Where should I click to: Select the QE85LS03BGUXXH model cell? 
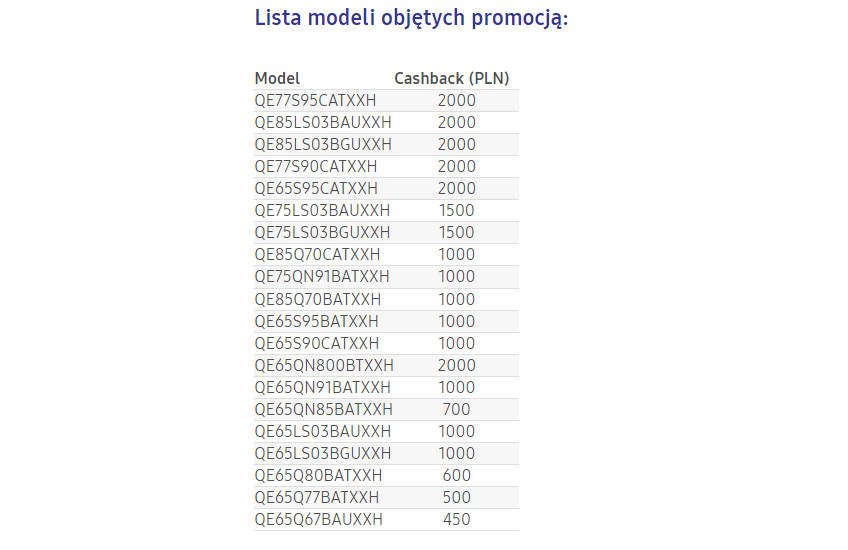coord(323,144)
